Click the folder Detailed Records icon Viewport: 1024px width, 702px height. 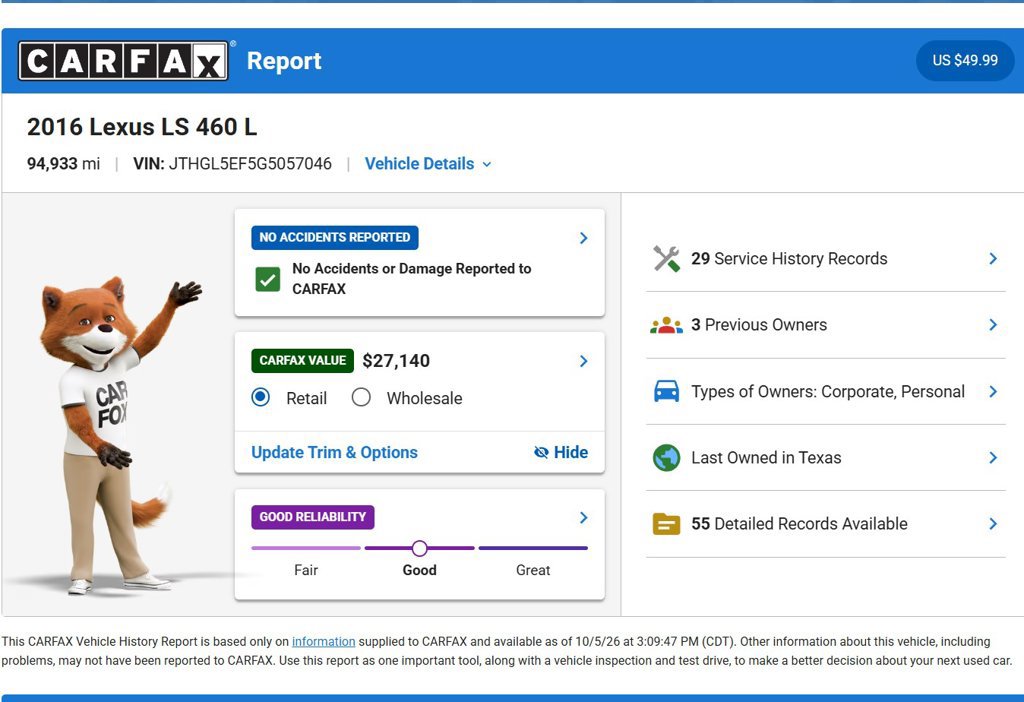(x=666, y=524)
